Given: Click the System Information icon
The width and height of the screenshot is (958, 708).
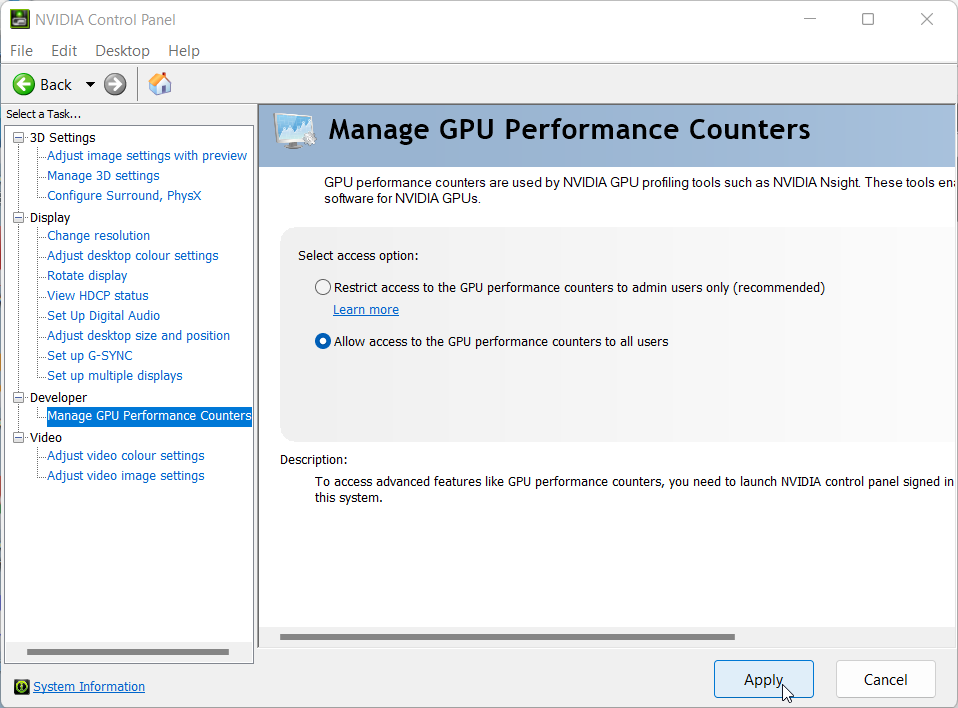Looking at the screenshot, I should pyautogui.click(x=22, y=687).
